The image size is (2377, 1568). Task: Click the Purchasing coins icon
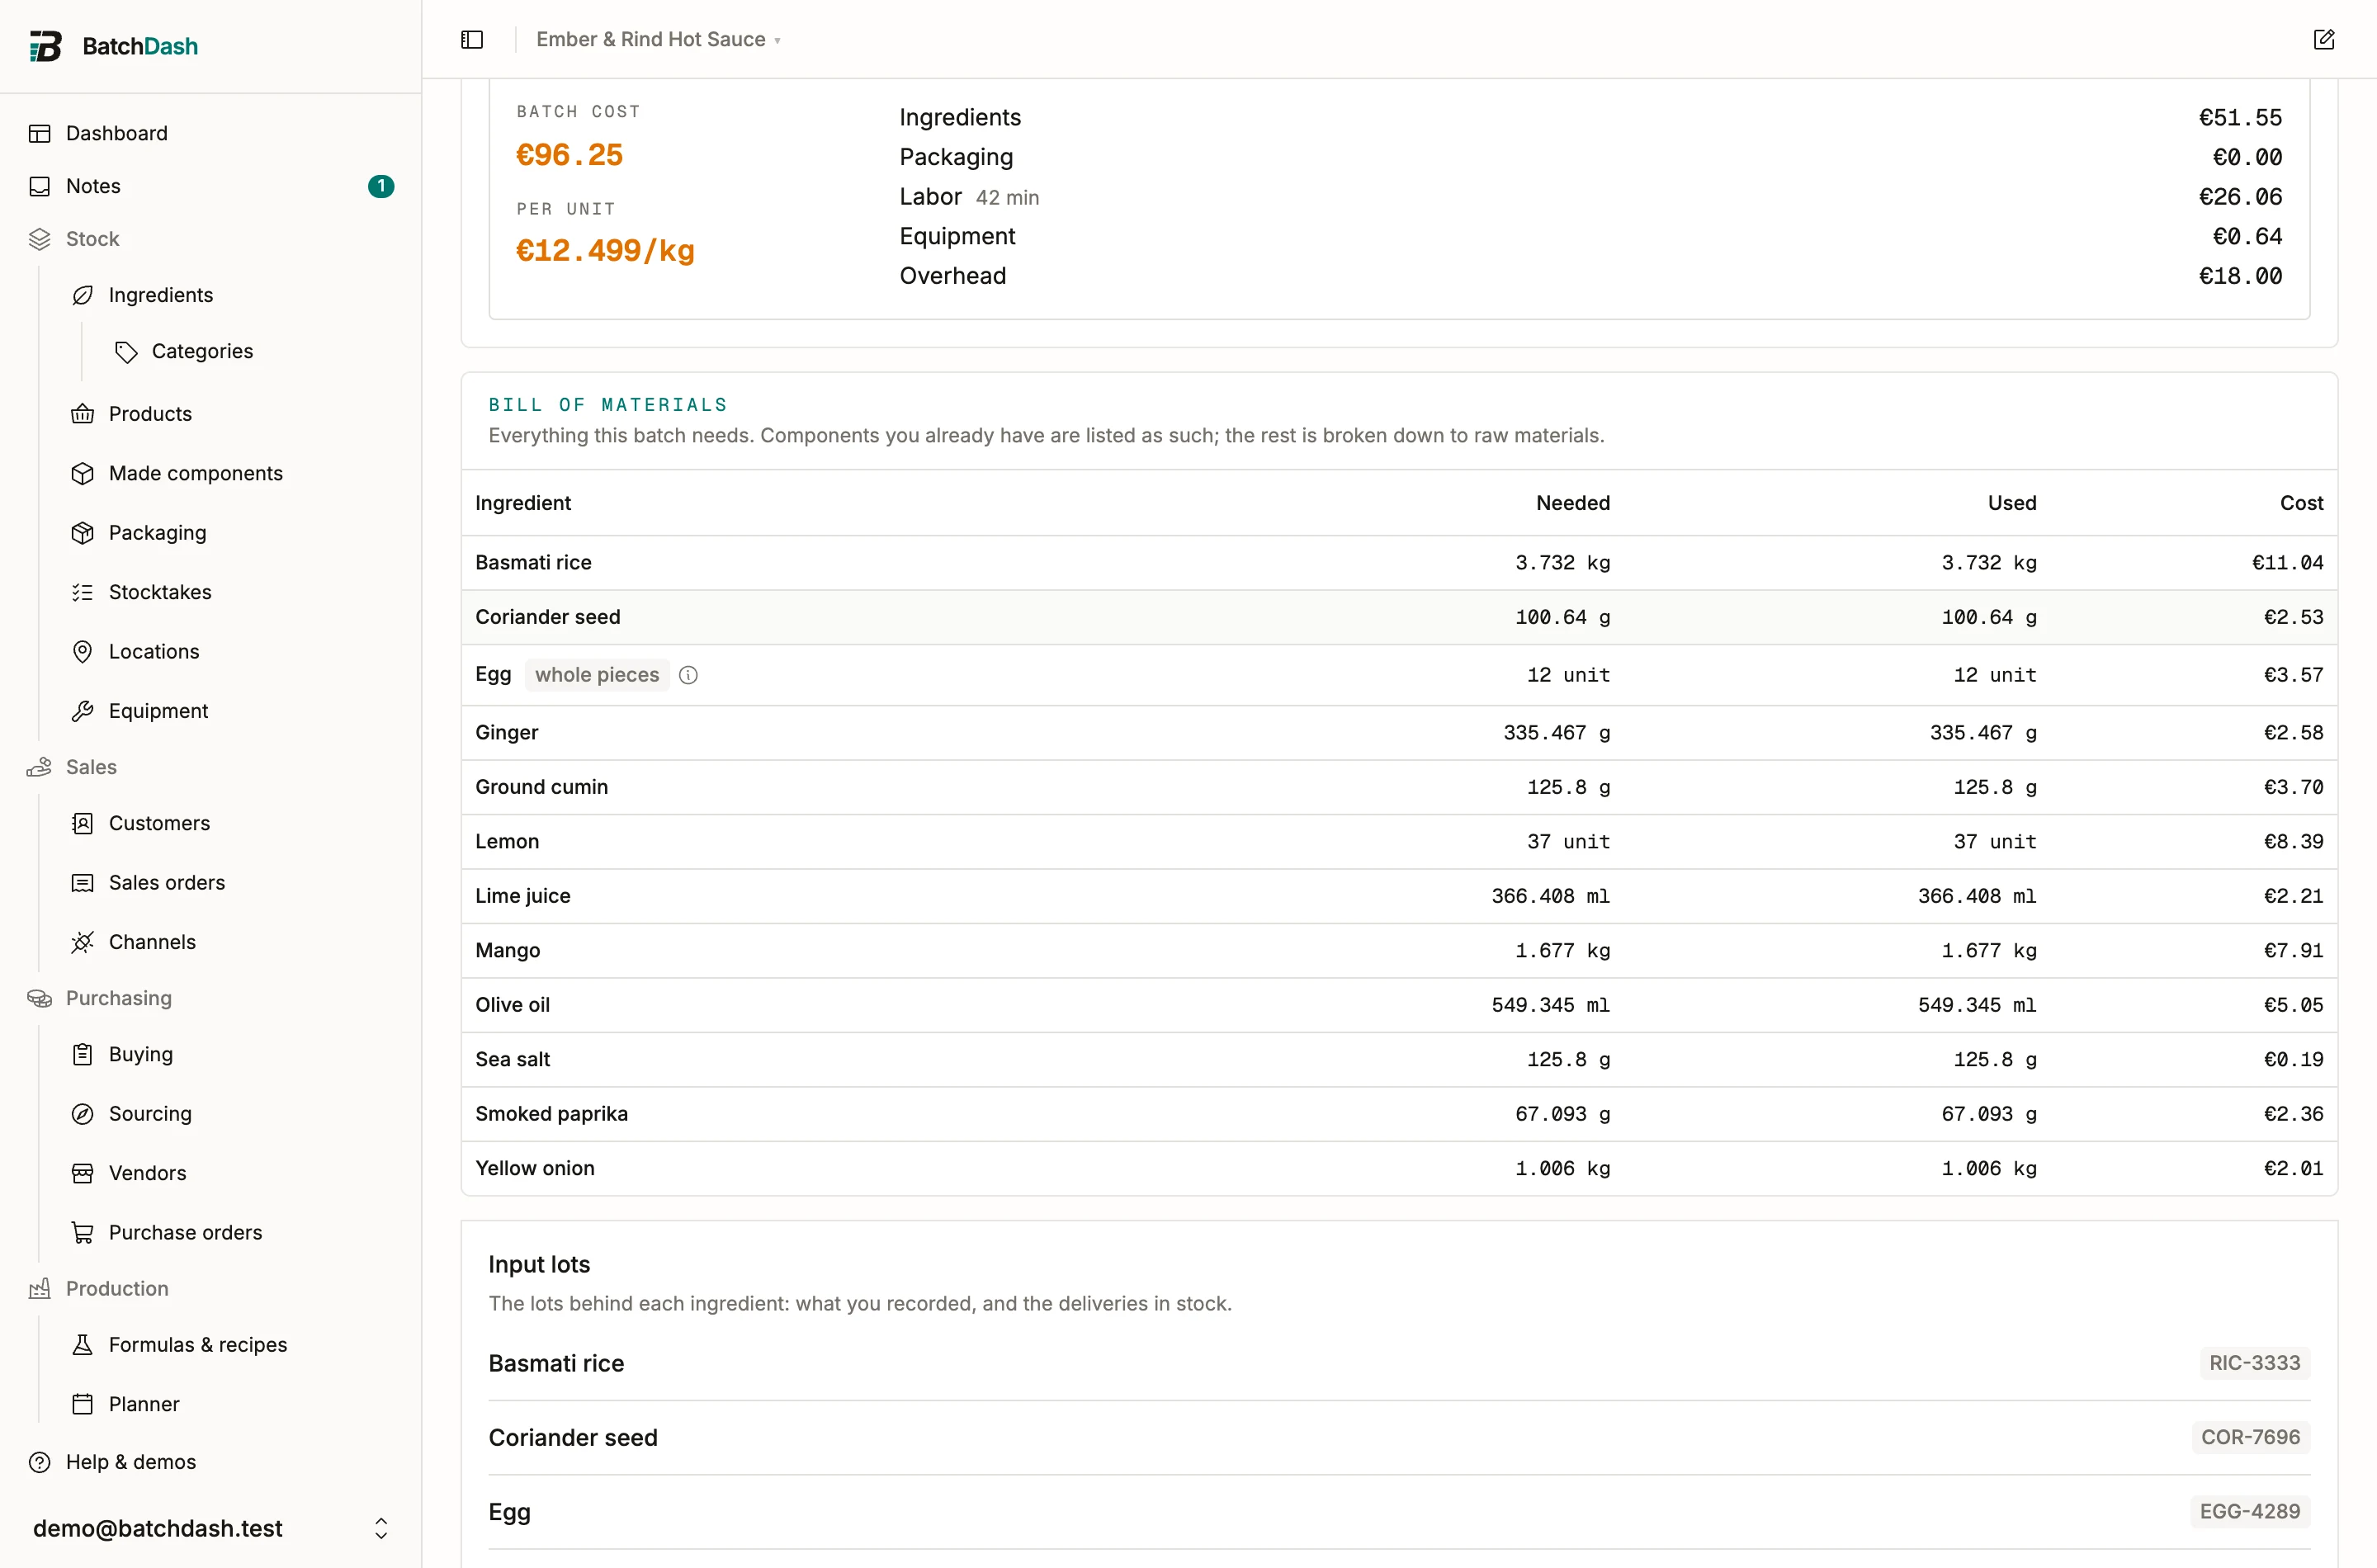pos(40,998)
